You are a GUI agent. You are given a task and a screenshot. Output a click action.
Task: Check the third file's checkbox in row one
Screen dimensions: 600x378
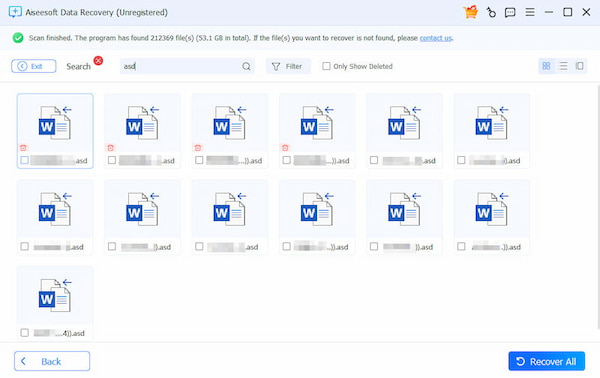[199, 160]
